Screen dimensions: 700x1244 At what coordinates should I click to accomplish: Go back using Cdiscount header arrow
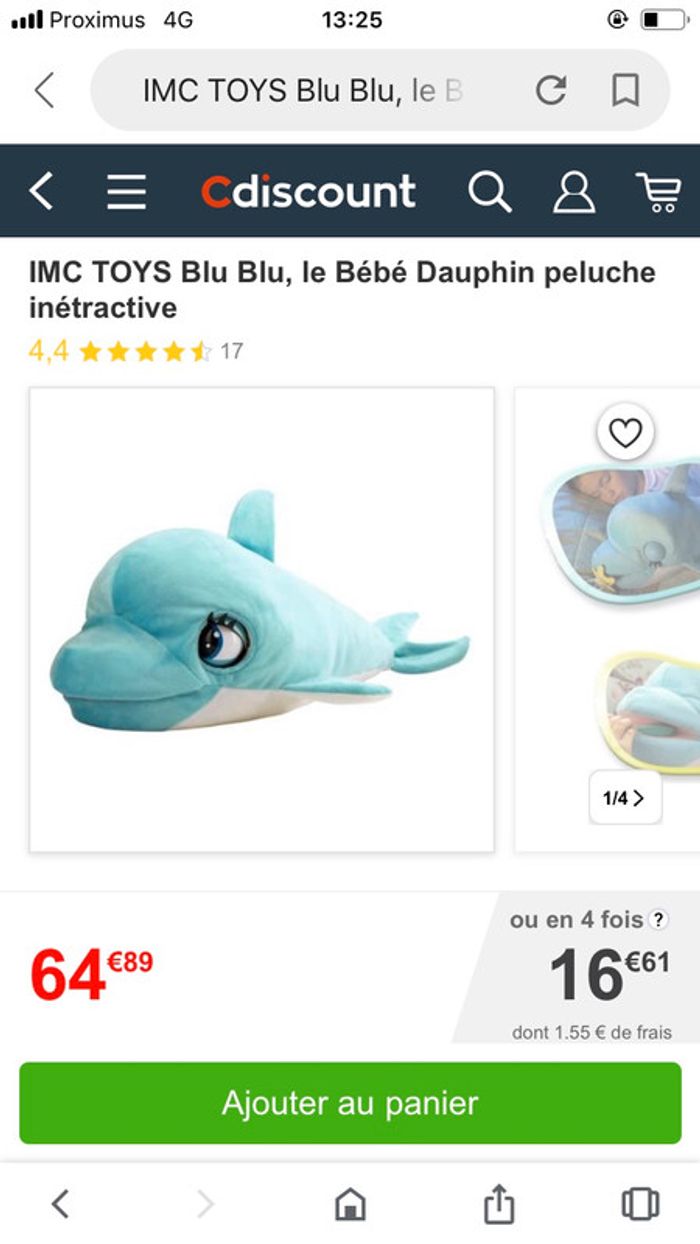click(x=41, y=191)
